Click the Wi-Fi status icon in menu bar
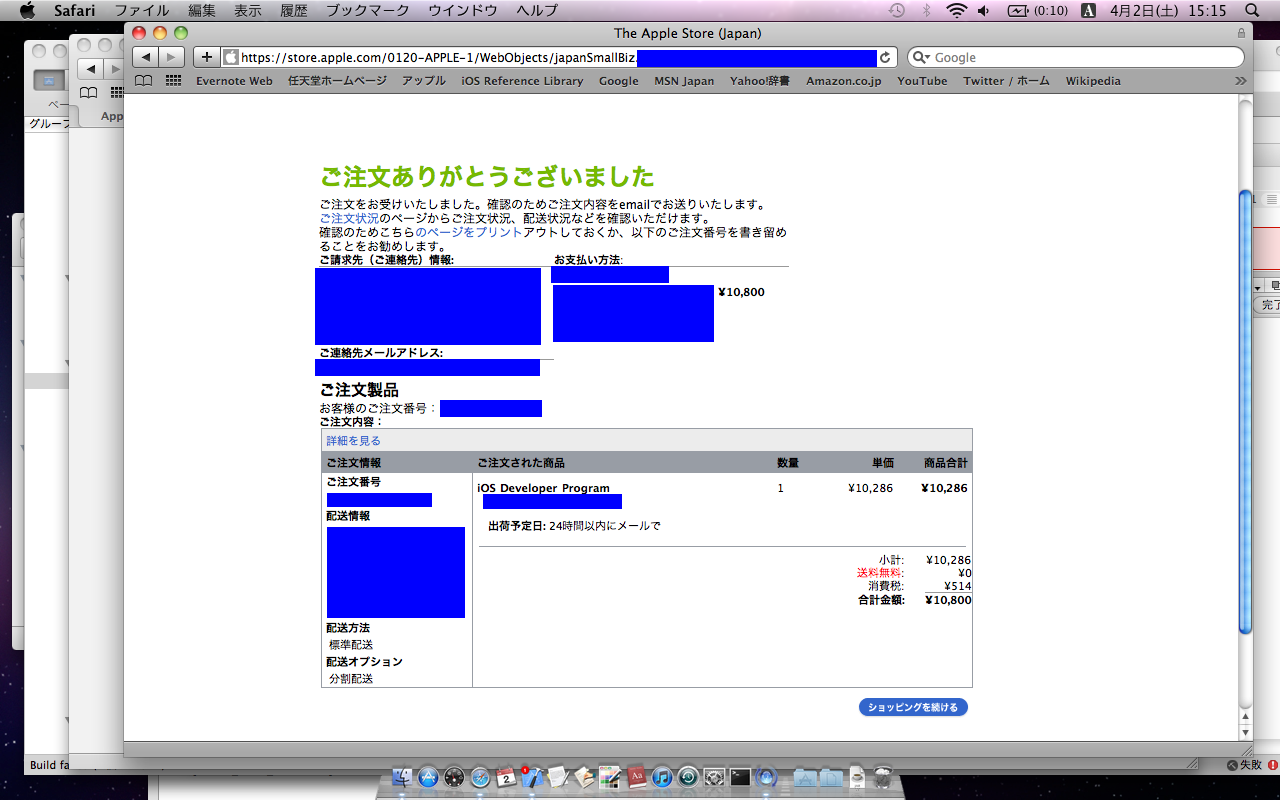 click(957, 10)
